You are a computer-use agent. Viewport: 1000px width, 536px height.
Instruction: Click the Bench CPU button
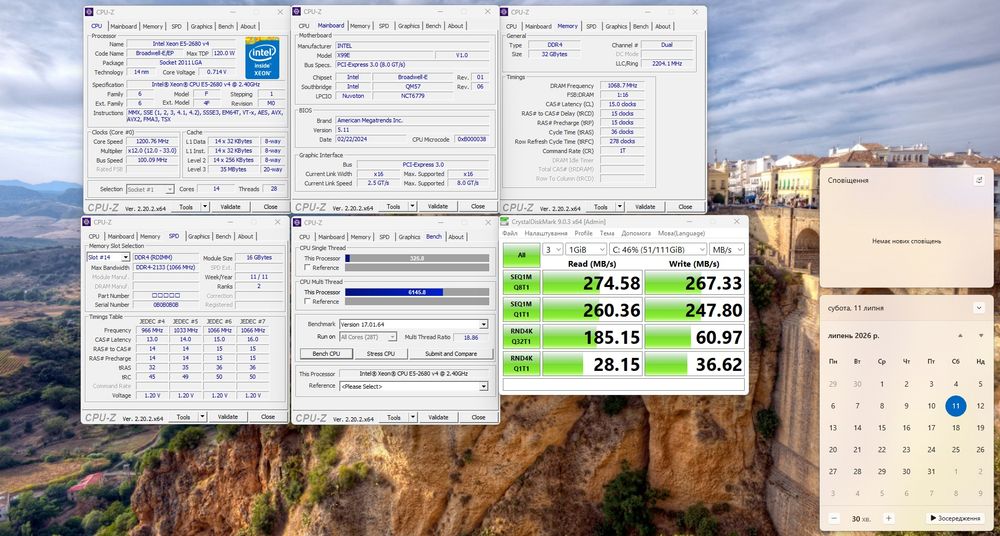click(x=326, y=354)
